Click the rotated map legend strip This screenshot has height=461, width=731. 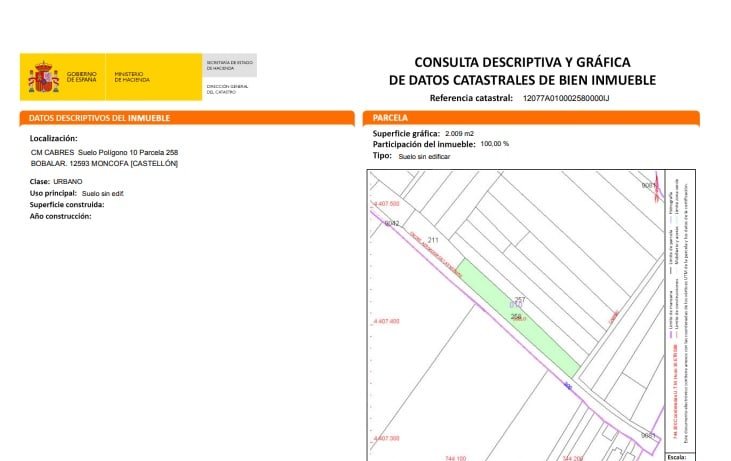680,310
